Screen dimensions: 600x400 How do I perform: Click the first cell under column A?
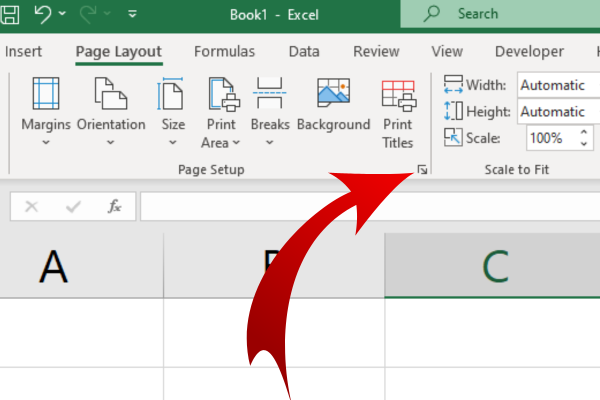pos(82,333)
